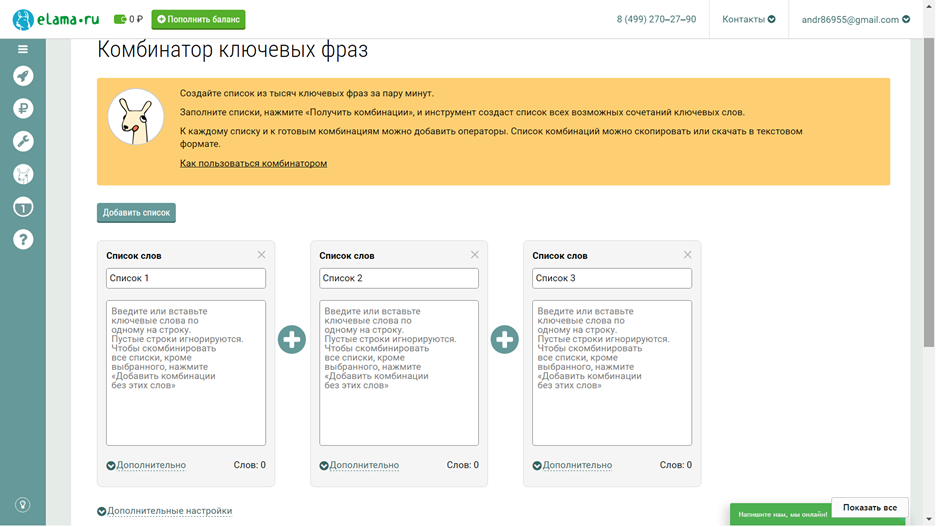937x527 pixels.
Task: Open the wrench tools sidebar icon
Action: point(23,142)
